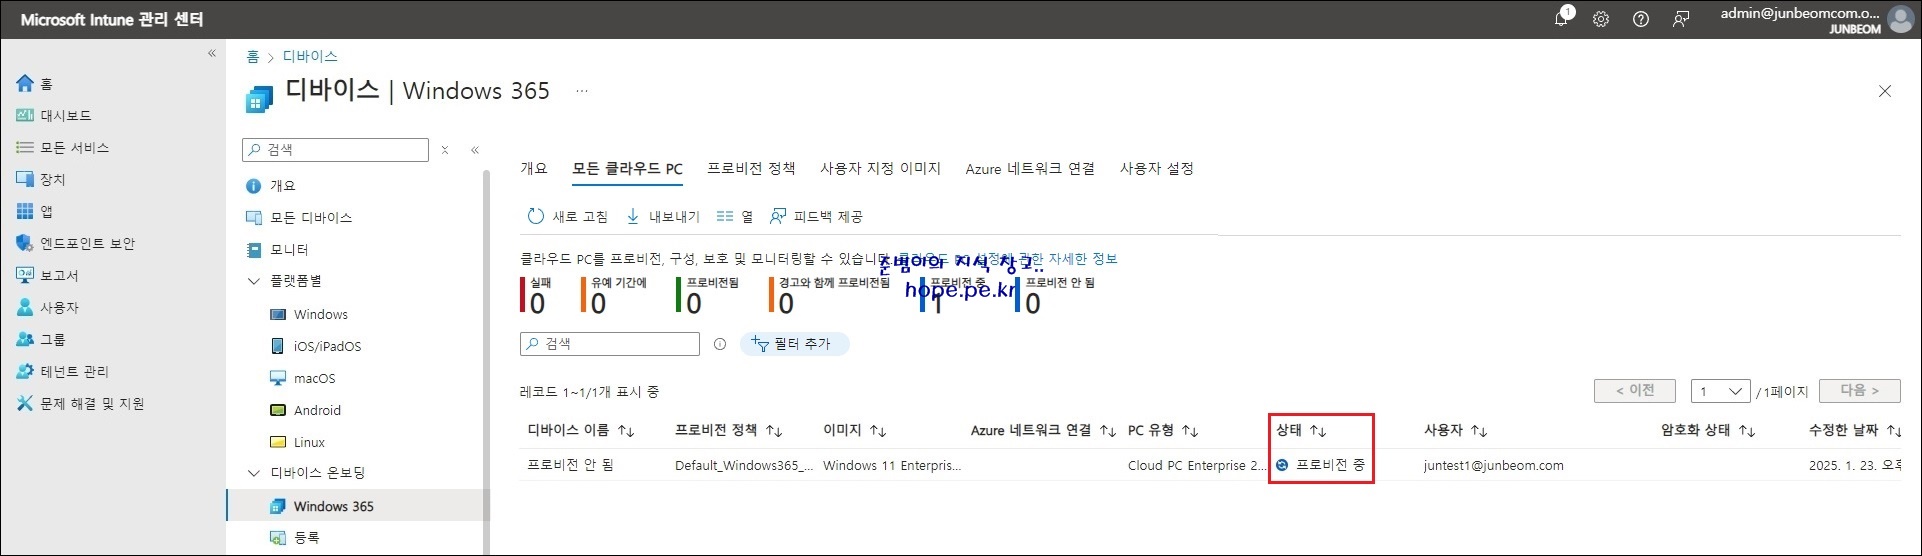The image size is (1922, 556).
Task: Sort by 사용자 column
Action: point(1456,431)
